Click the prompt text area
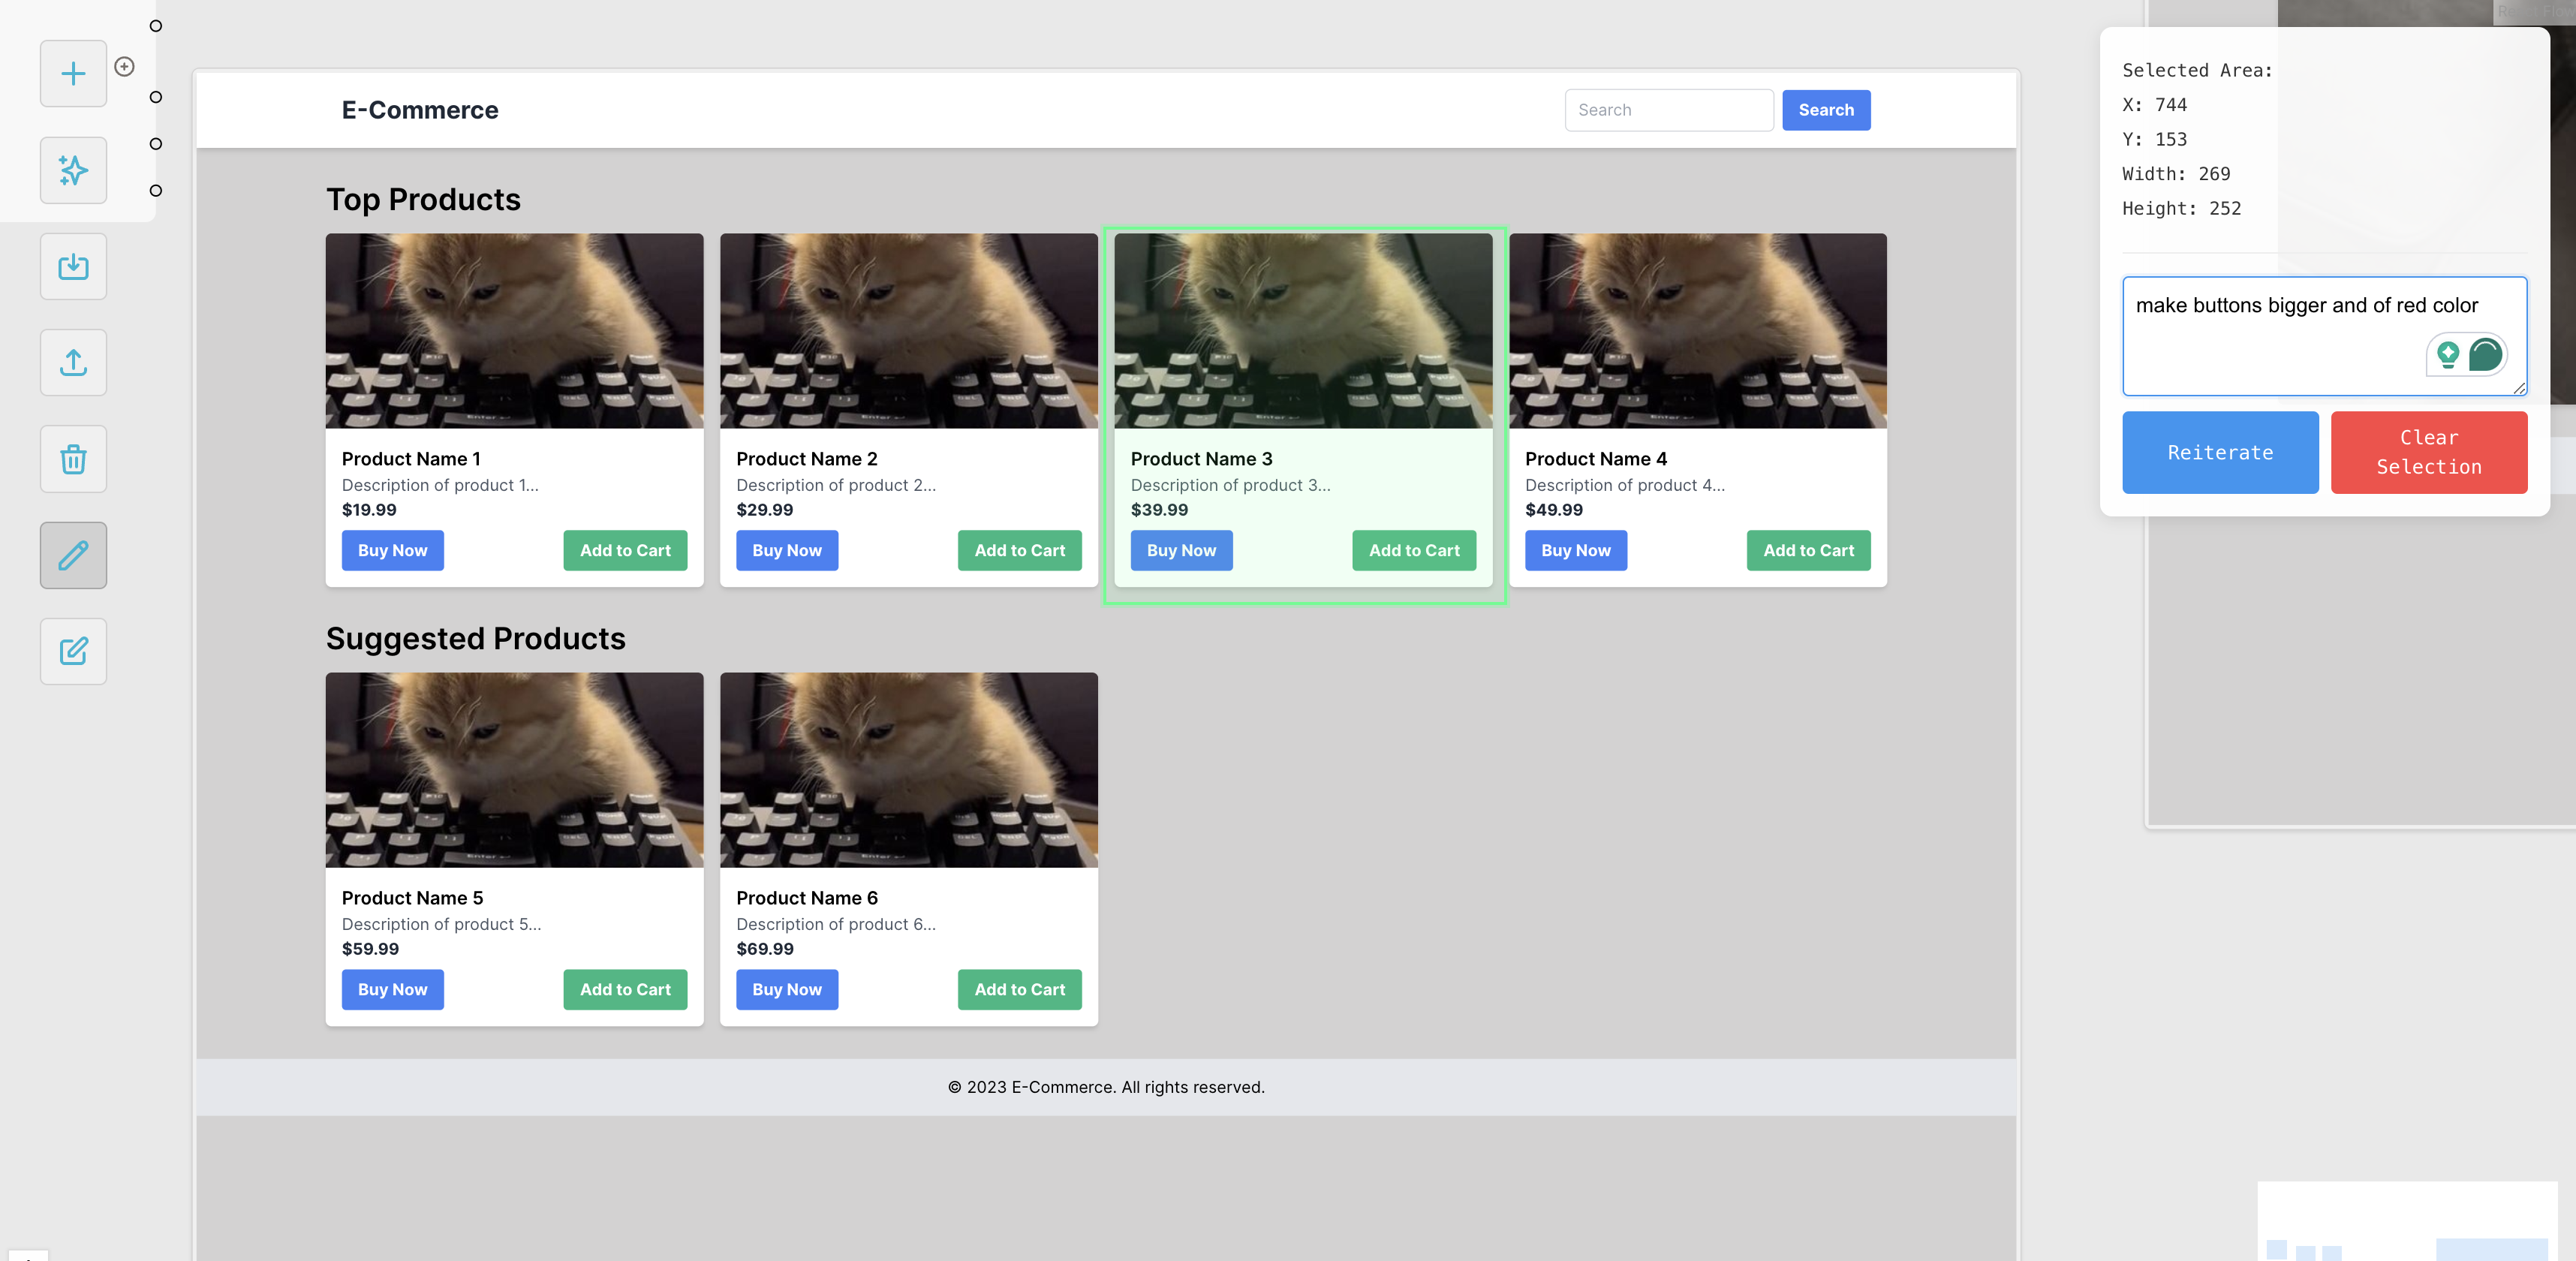Viewport: 2576px width, 1261px height. click(2270, 340)
